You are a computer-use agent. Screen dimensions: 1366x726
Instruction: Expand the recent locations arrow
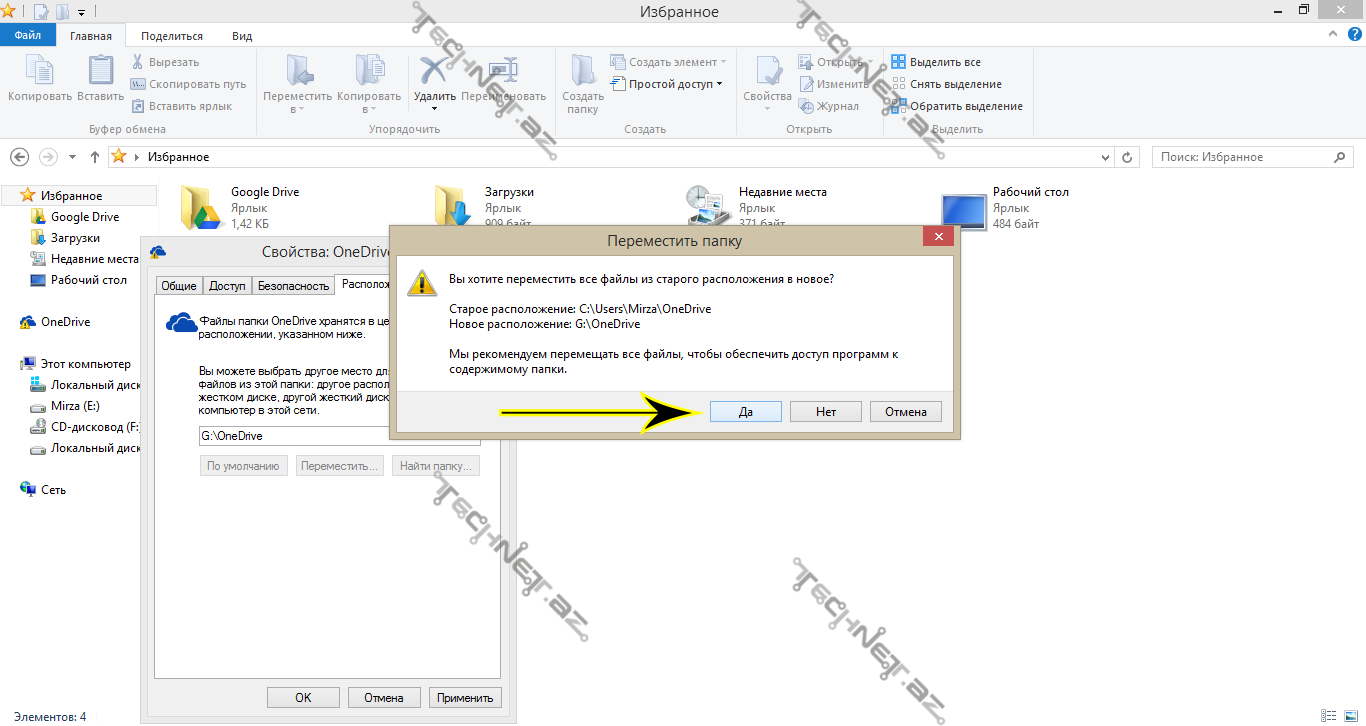click(x=72, y=157)
